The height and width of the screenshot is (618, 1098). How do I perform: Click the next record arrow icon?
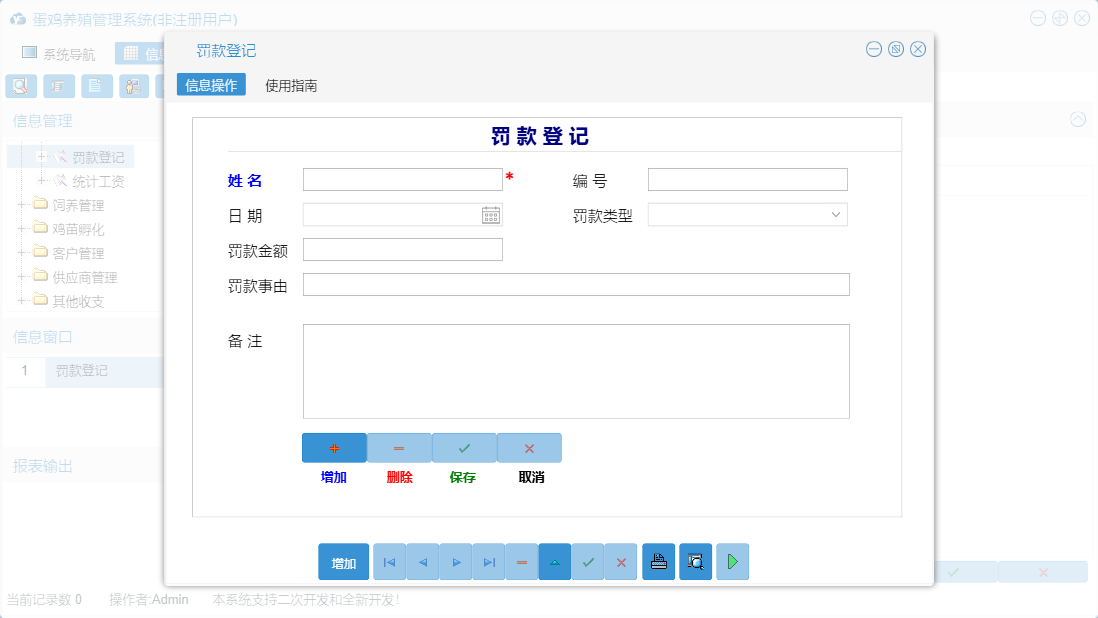coord(455,561)
